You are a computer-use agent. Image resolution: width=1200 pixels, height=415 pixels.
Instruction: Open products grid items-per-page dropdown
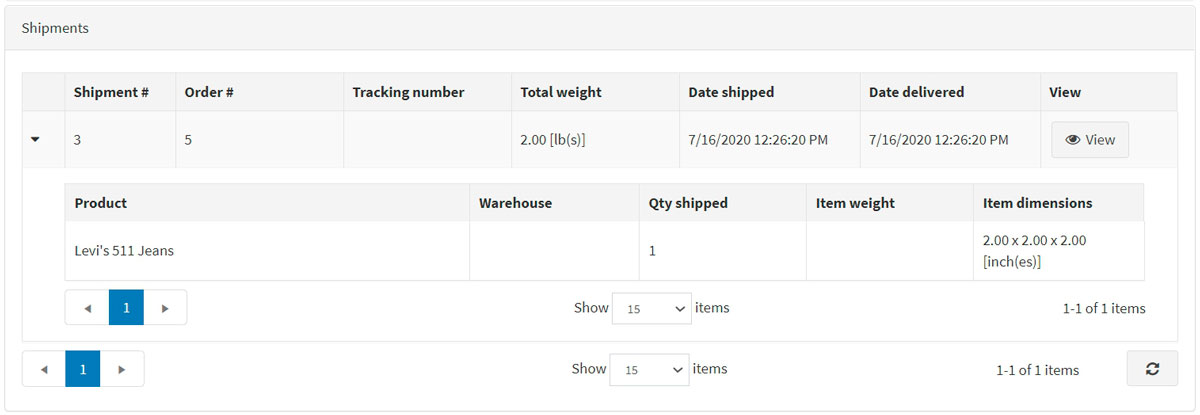[x=651, y=309]
